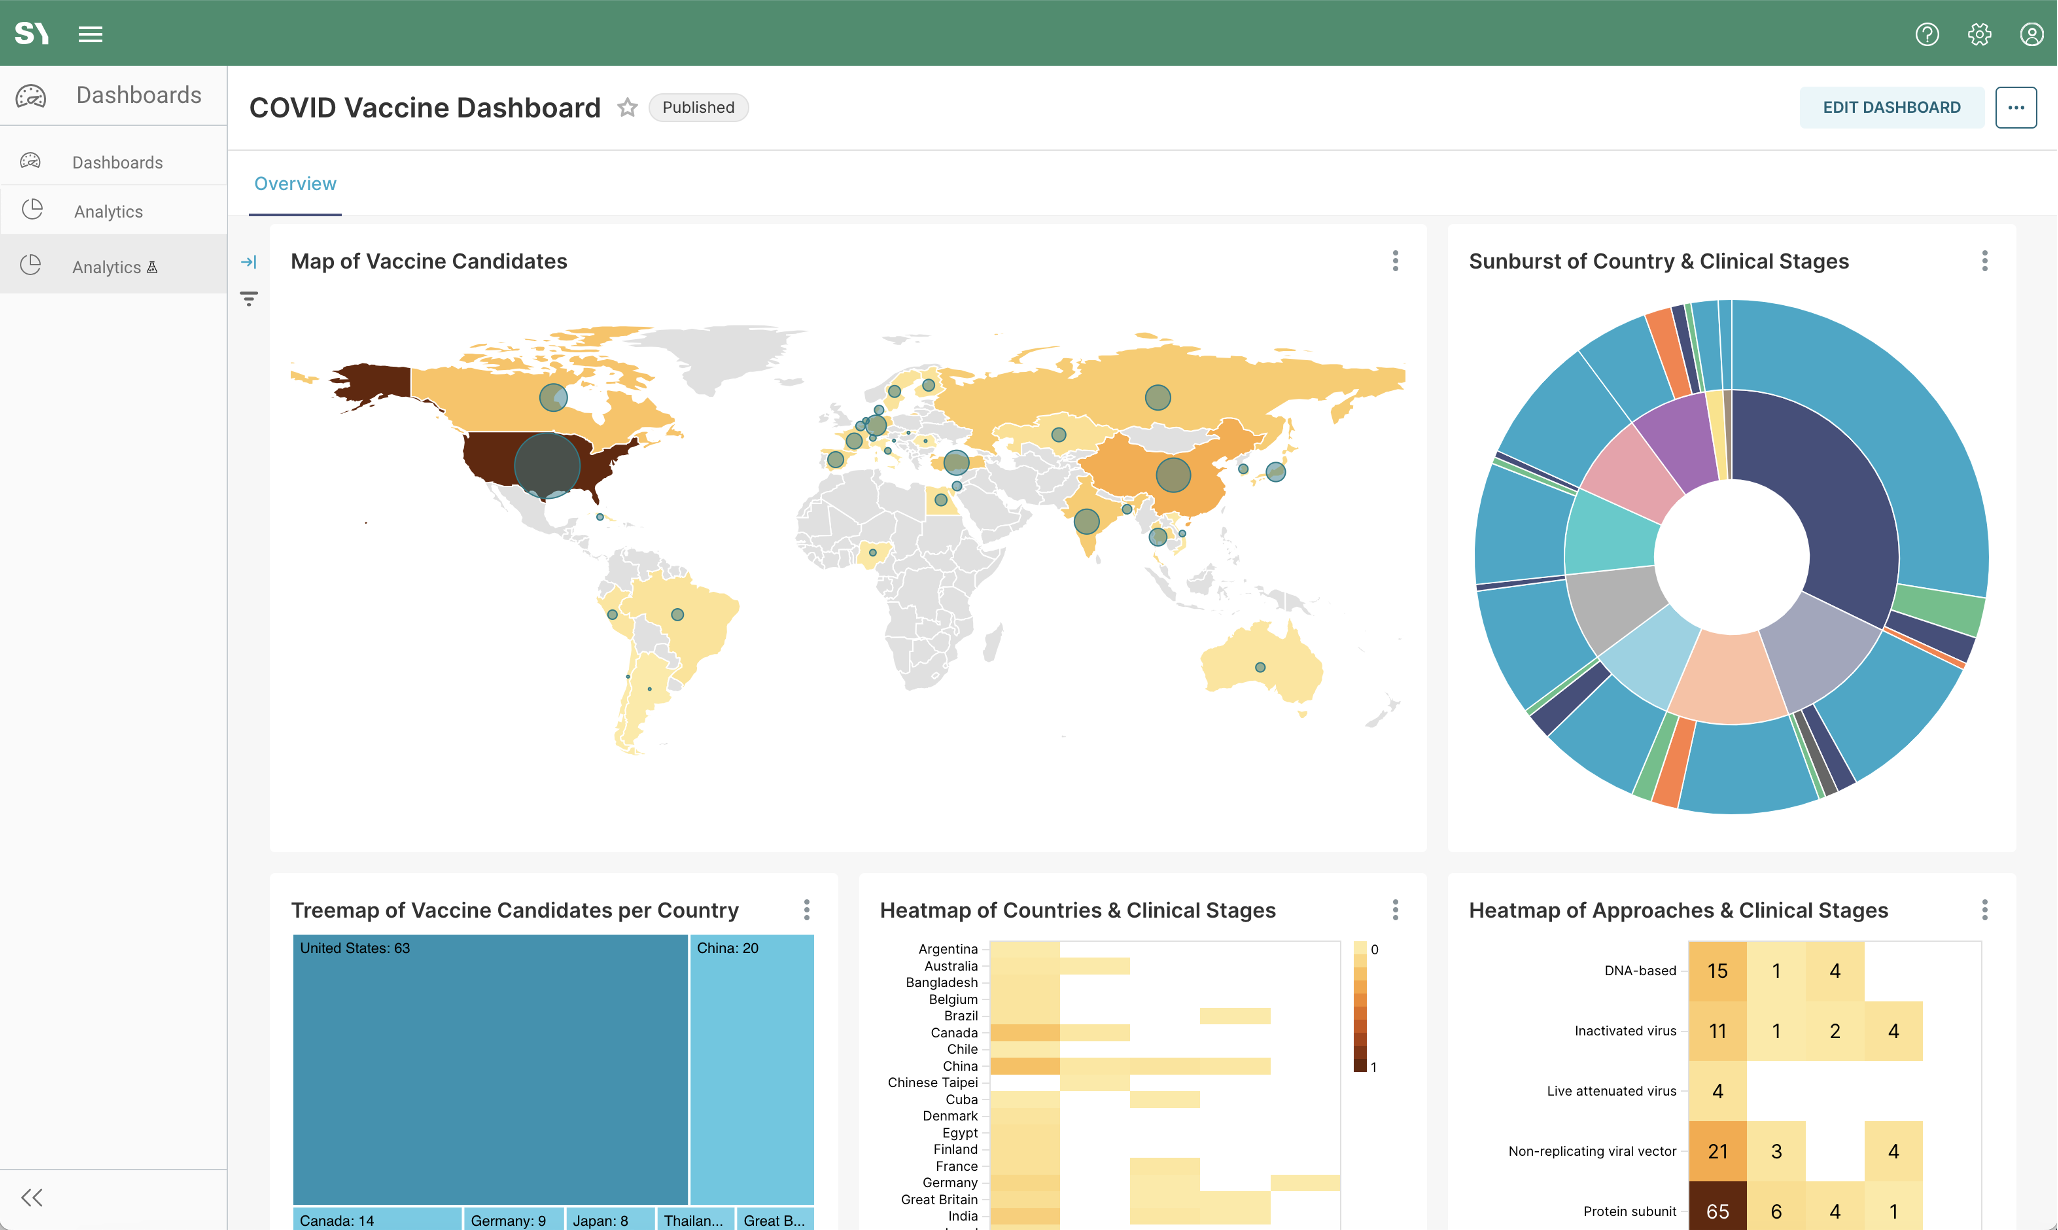
Task: Open the user account profile icon
Action: 2031,34
